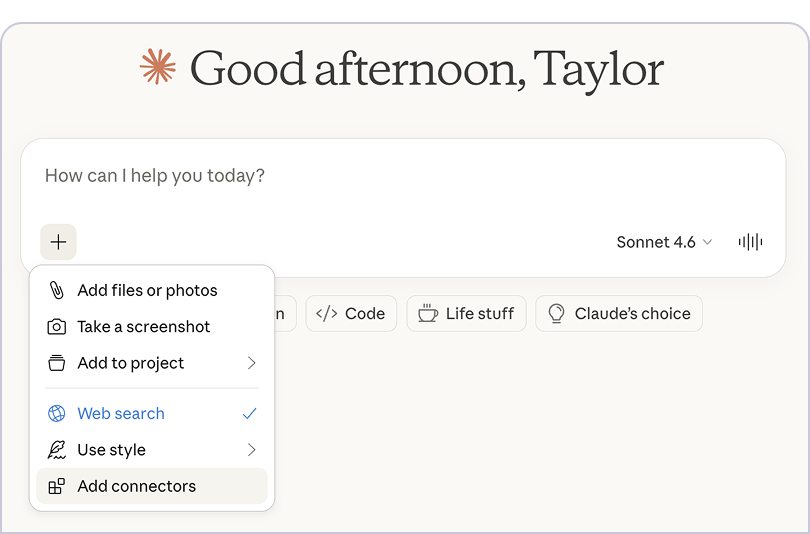Click the Code suggestion chip
Image resolution: width=810 pixels, height=534 pixels.
[351, 314]
